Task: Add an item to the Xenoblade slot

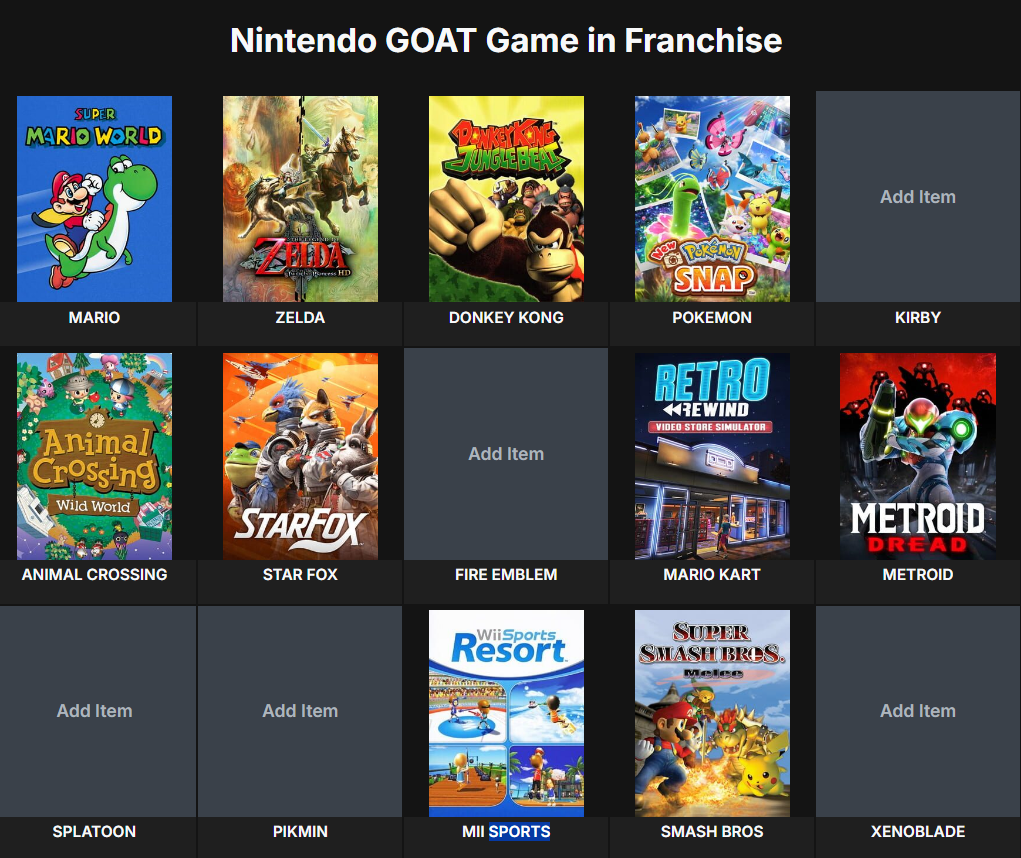Action: [917, 711]
